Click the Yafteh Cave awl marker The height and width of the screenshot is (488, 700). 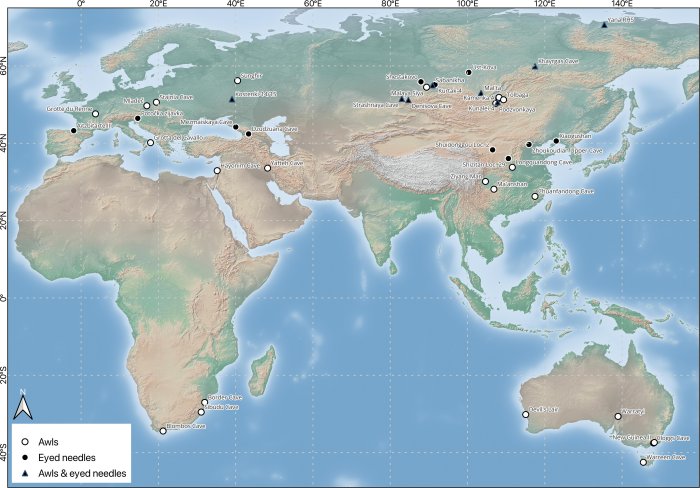268,168
